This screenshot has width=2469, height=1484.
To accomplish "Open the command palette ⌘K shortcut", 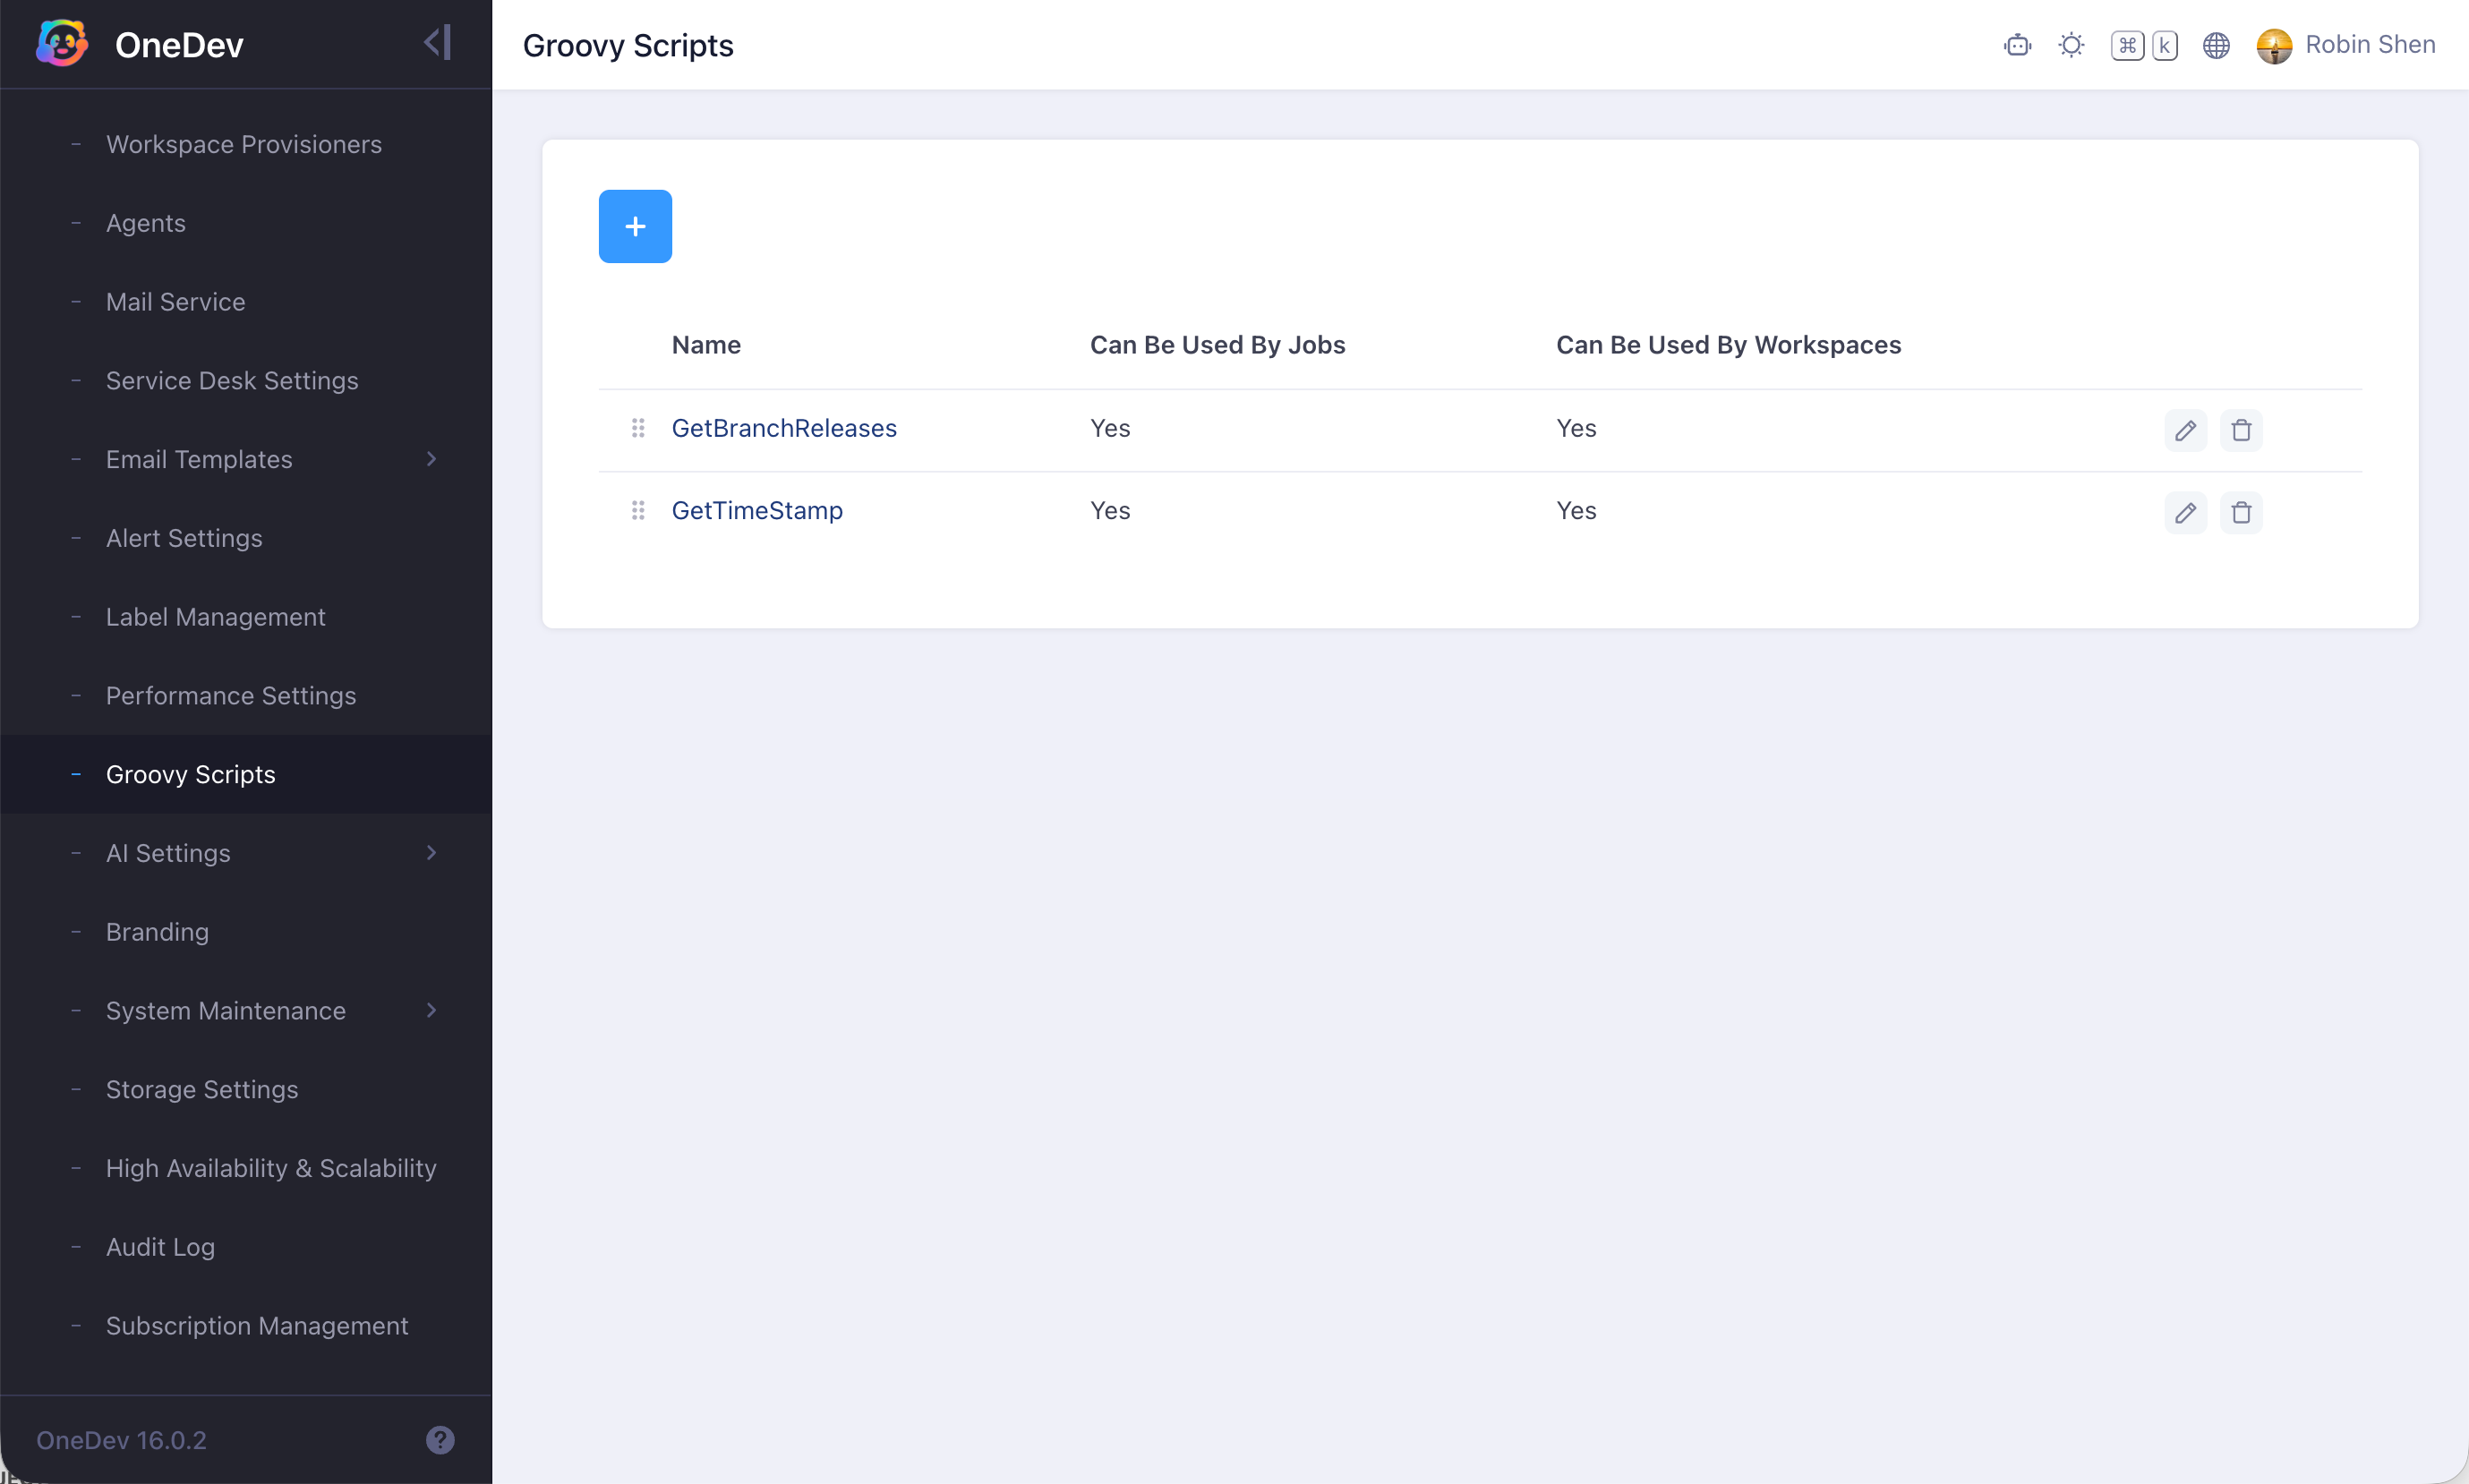I will point(2144,45).
